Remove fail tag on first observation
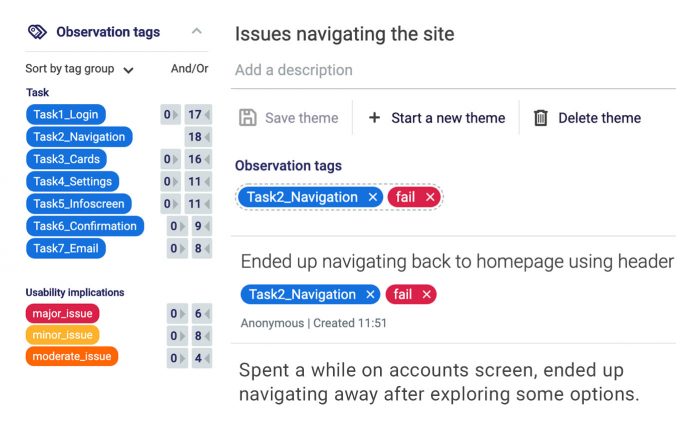Screen dimensions: 700x438 pos(427,295)
